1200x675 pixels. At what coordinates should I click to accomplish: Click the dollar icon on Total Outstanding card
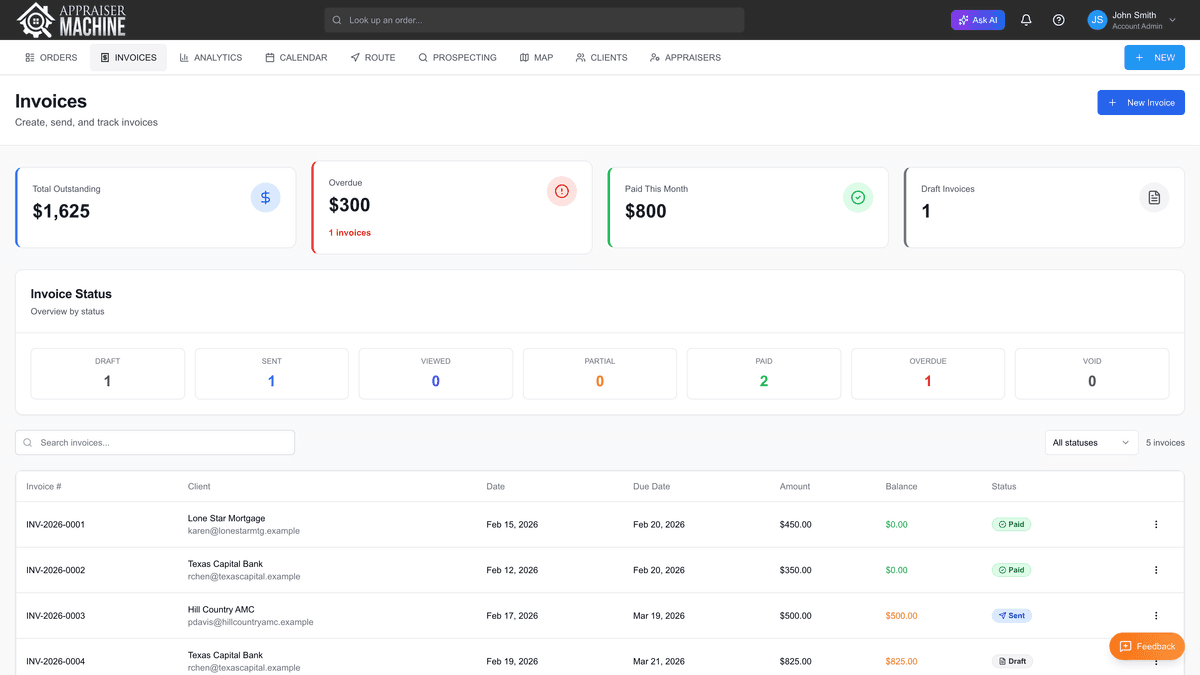(265, 197)
